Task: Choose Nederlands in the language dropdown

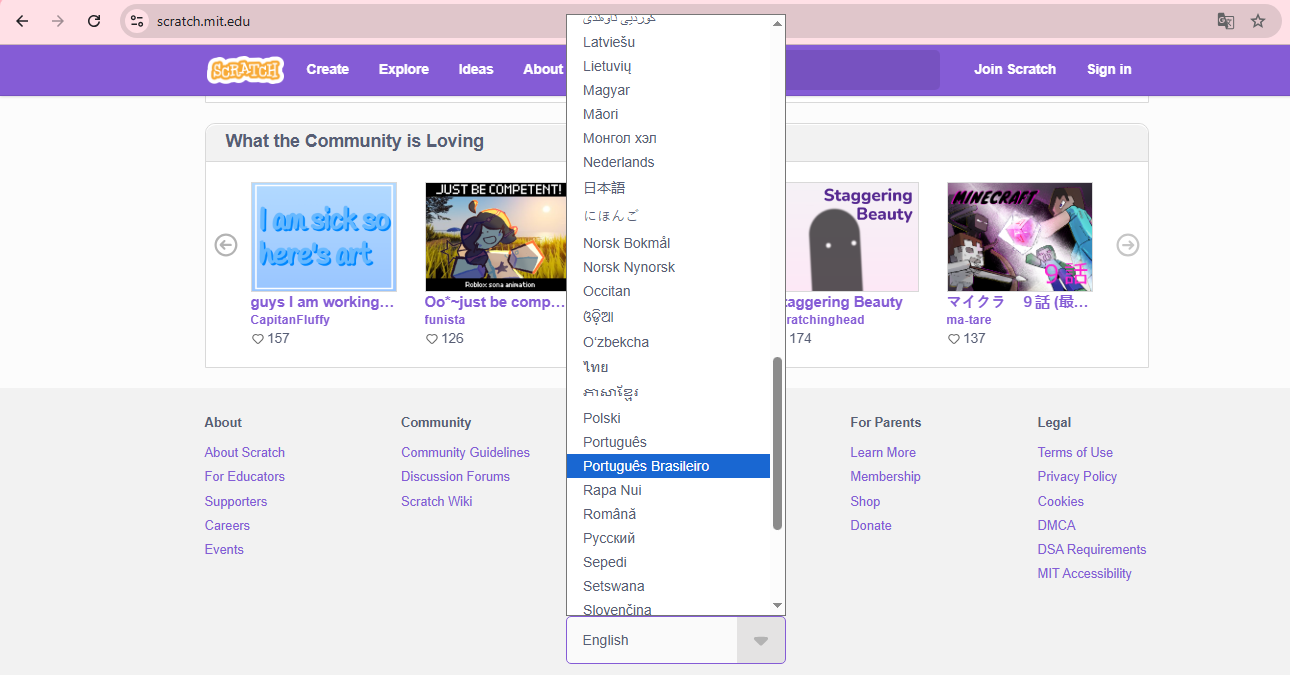Action: 618,162
